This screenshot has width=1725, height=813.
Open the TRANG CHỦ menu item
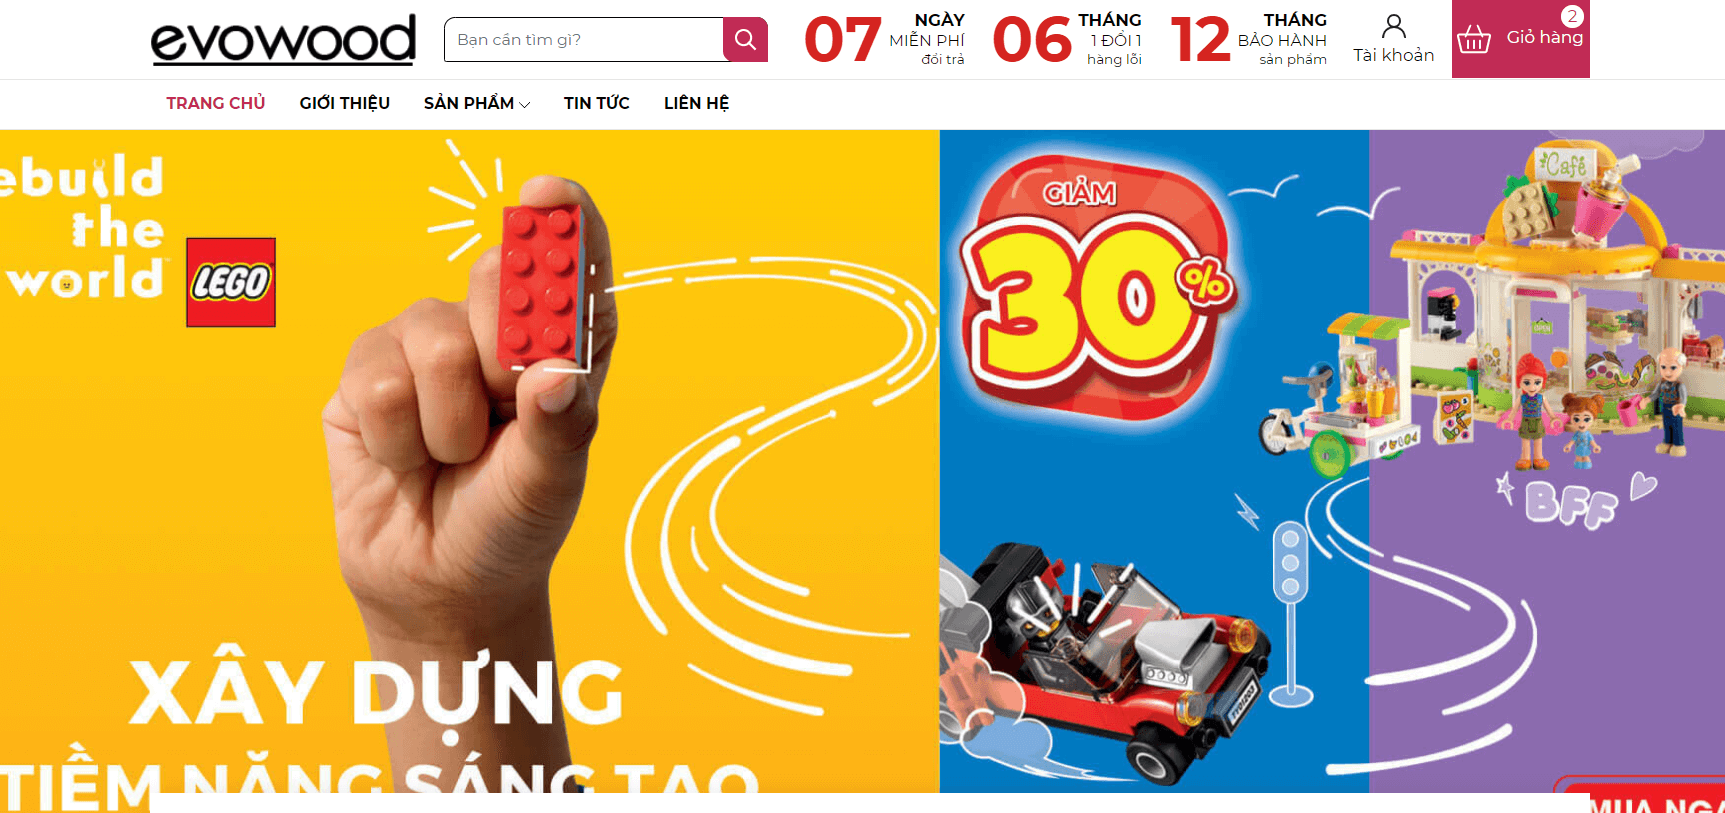pyautogui.click(x=216, y=103)
